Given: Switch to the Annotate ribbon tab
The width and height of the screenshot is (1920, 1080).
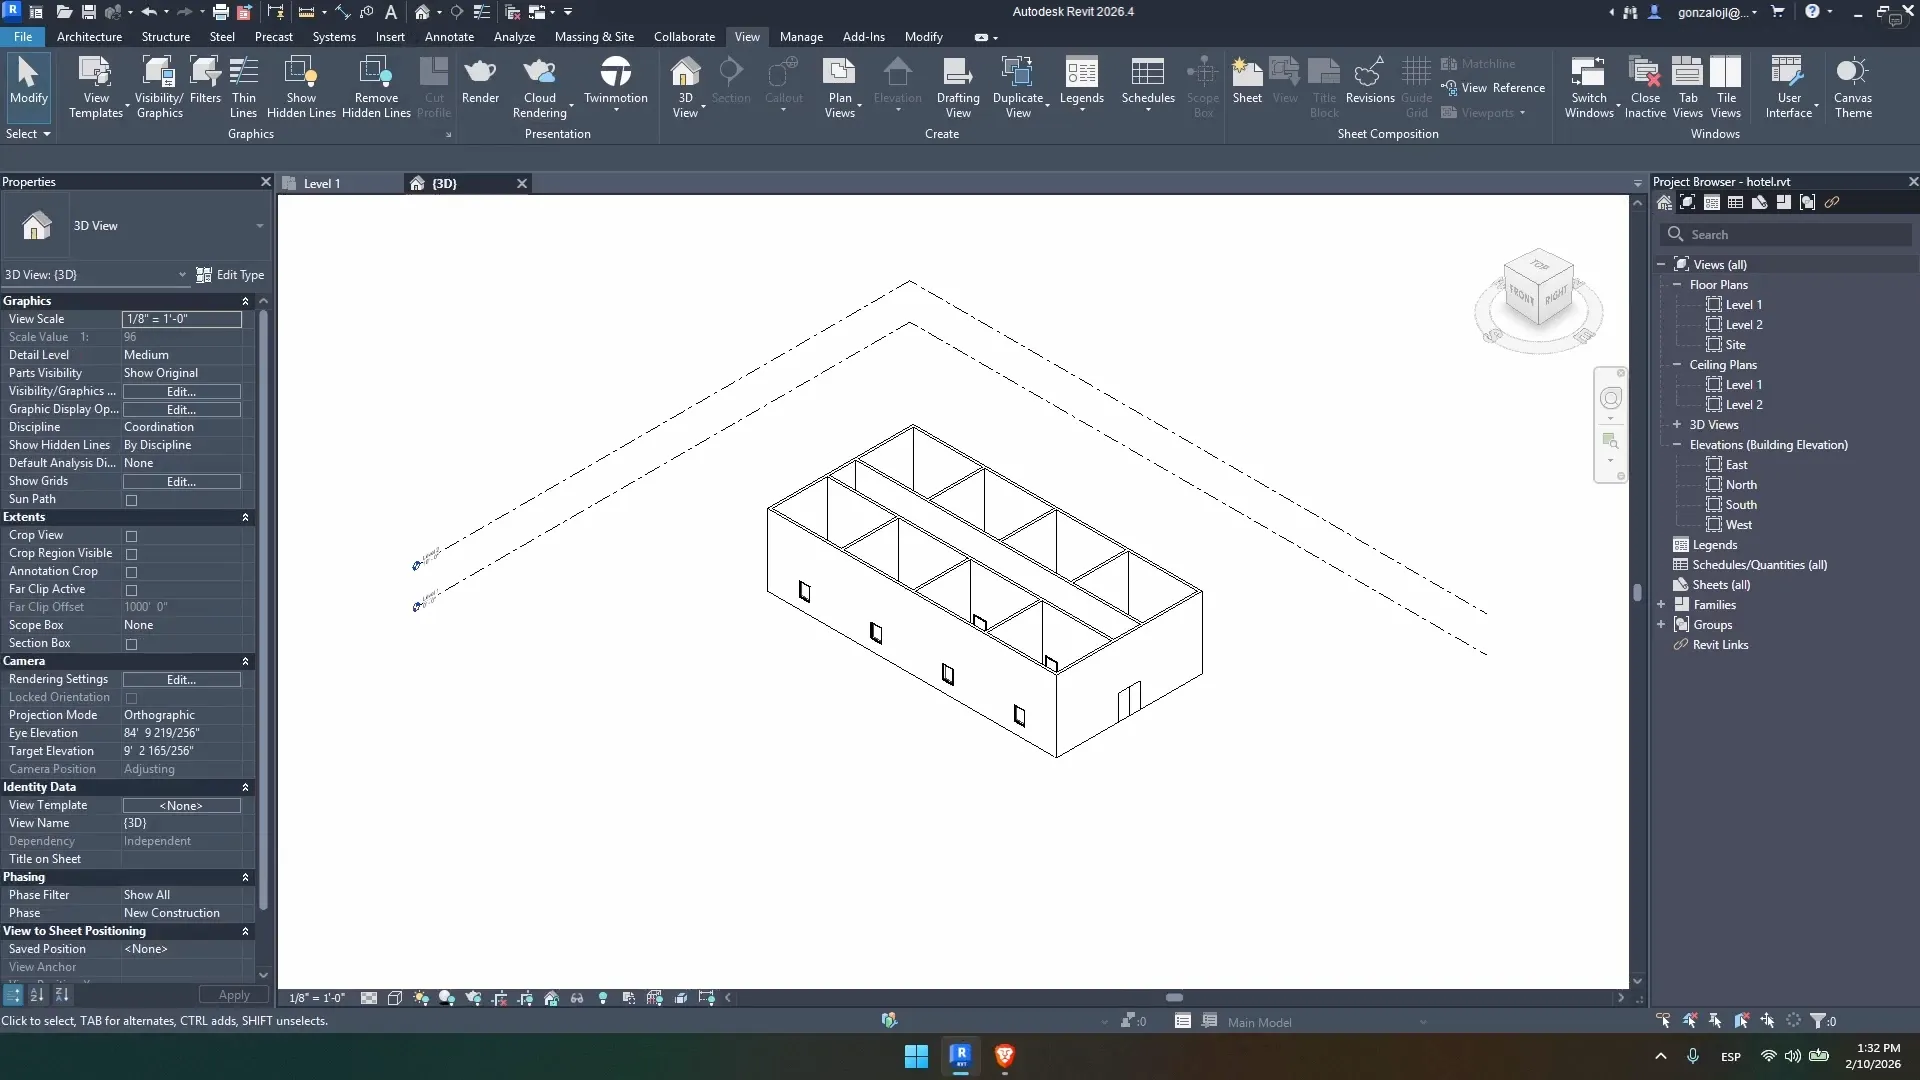Looking at the screenshot, I should tap(449, 37).
